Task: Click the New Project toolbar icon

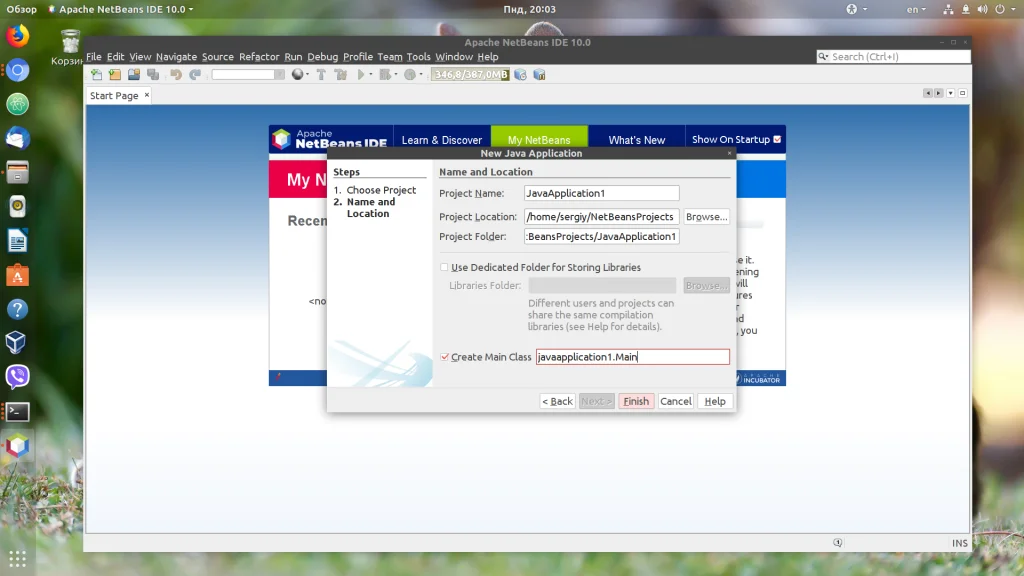Action: tap(115, 74)
